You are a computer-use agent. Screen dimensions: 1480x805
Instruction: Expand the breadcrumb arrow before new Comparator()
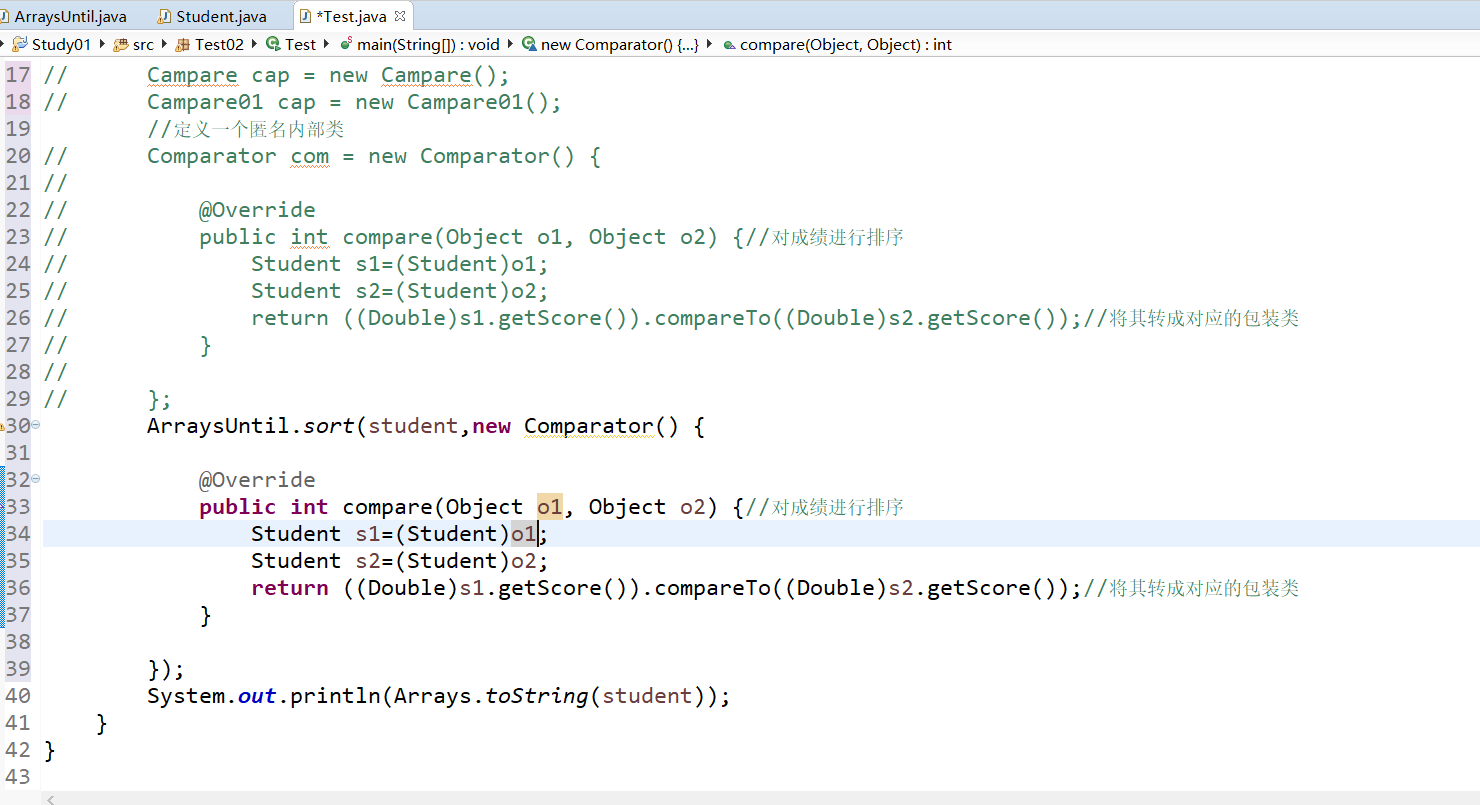click(510, 44)
